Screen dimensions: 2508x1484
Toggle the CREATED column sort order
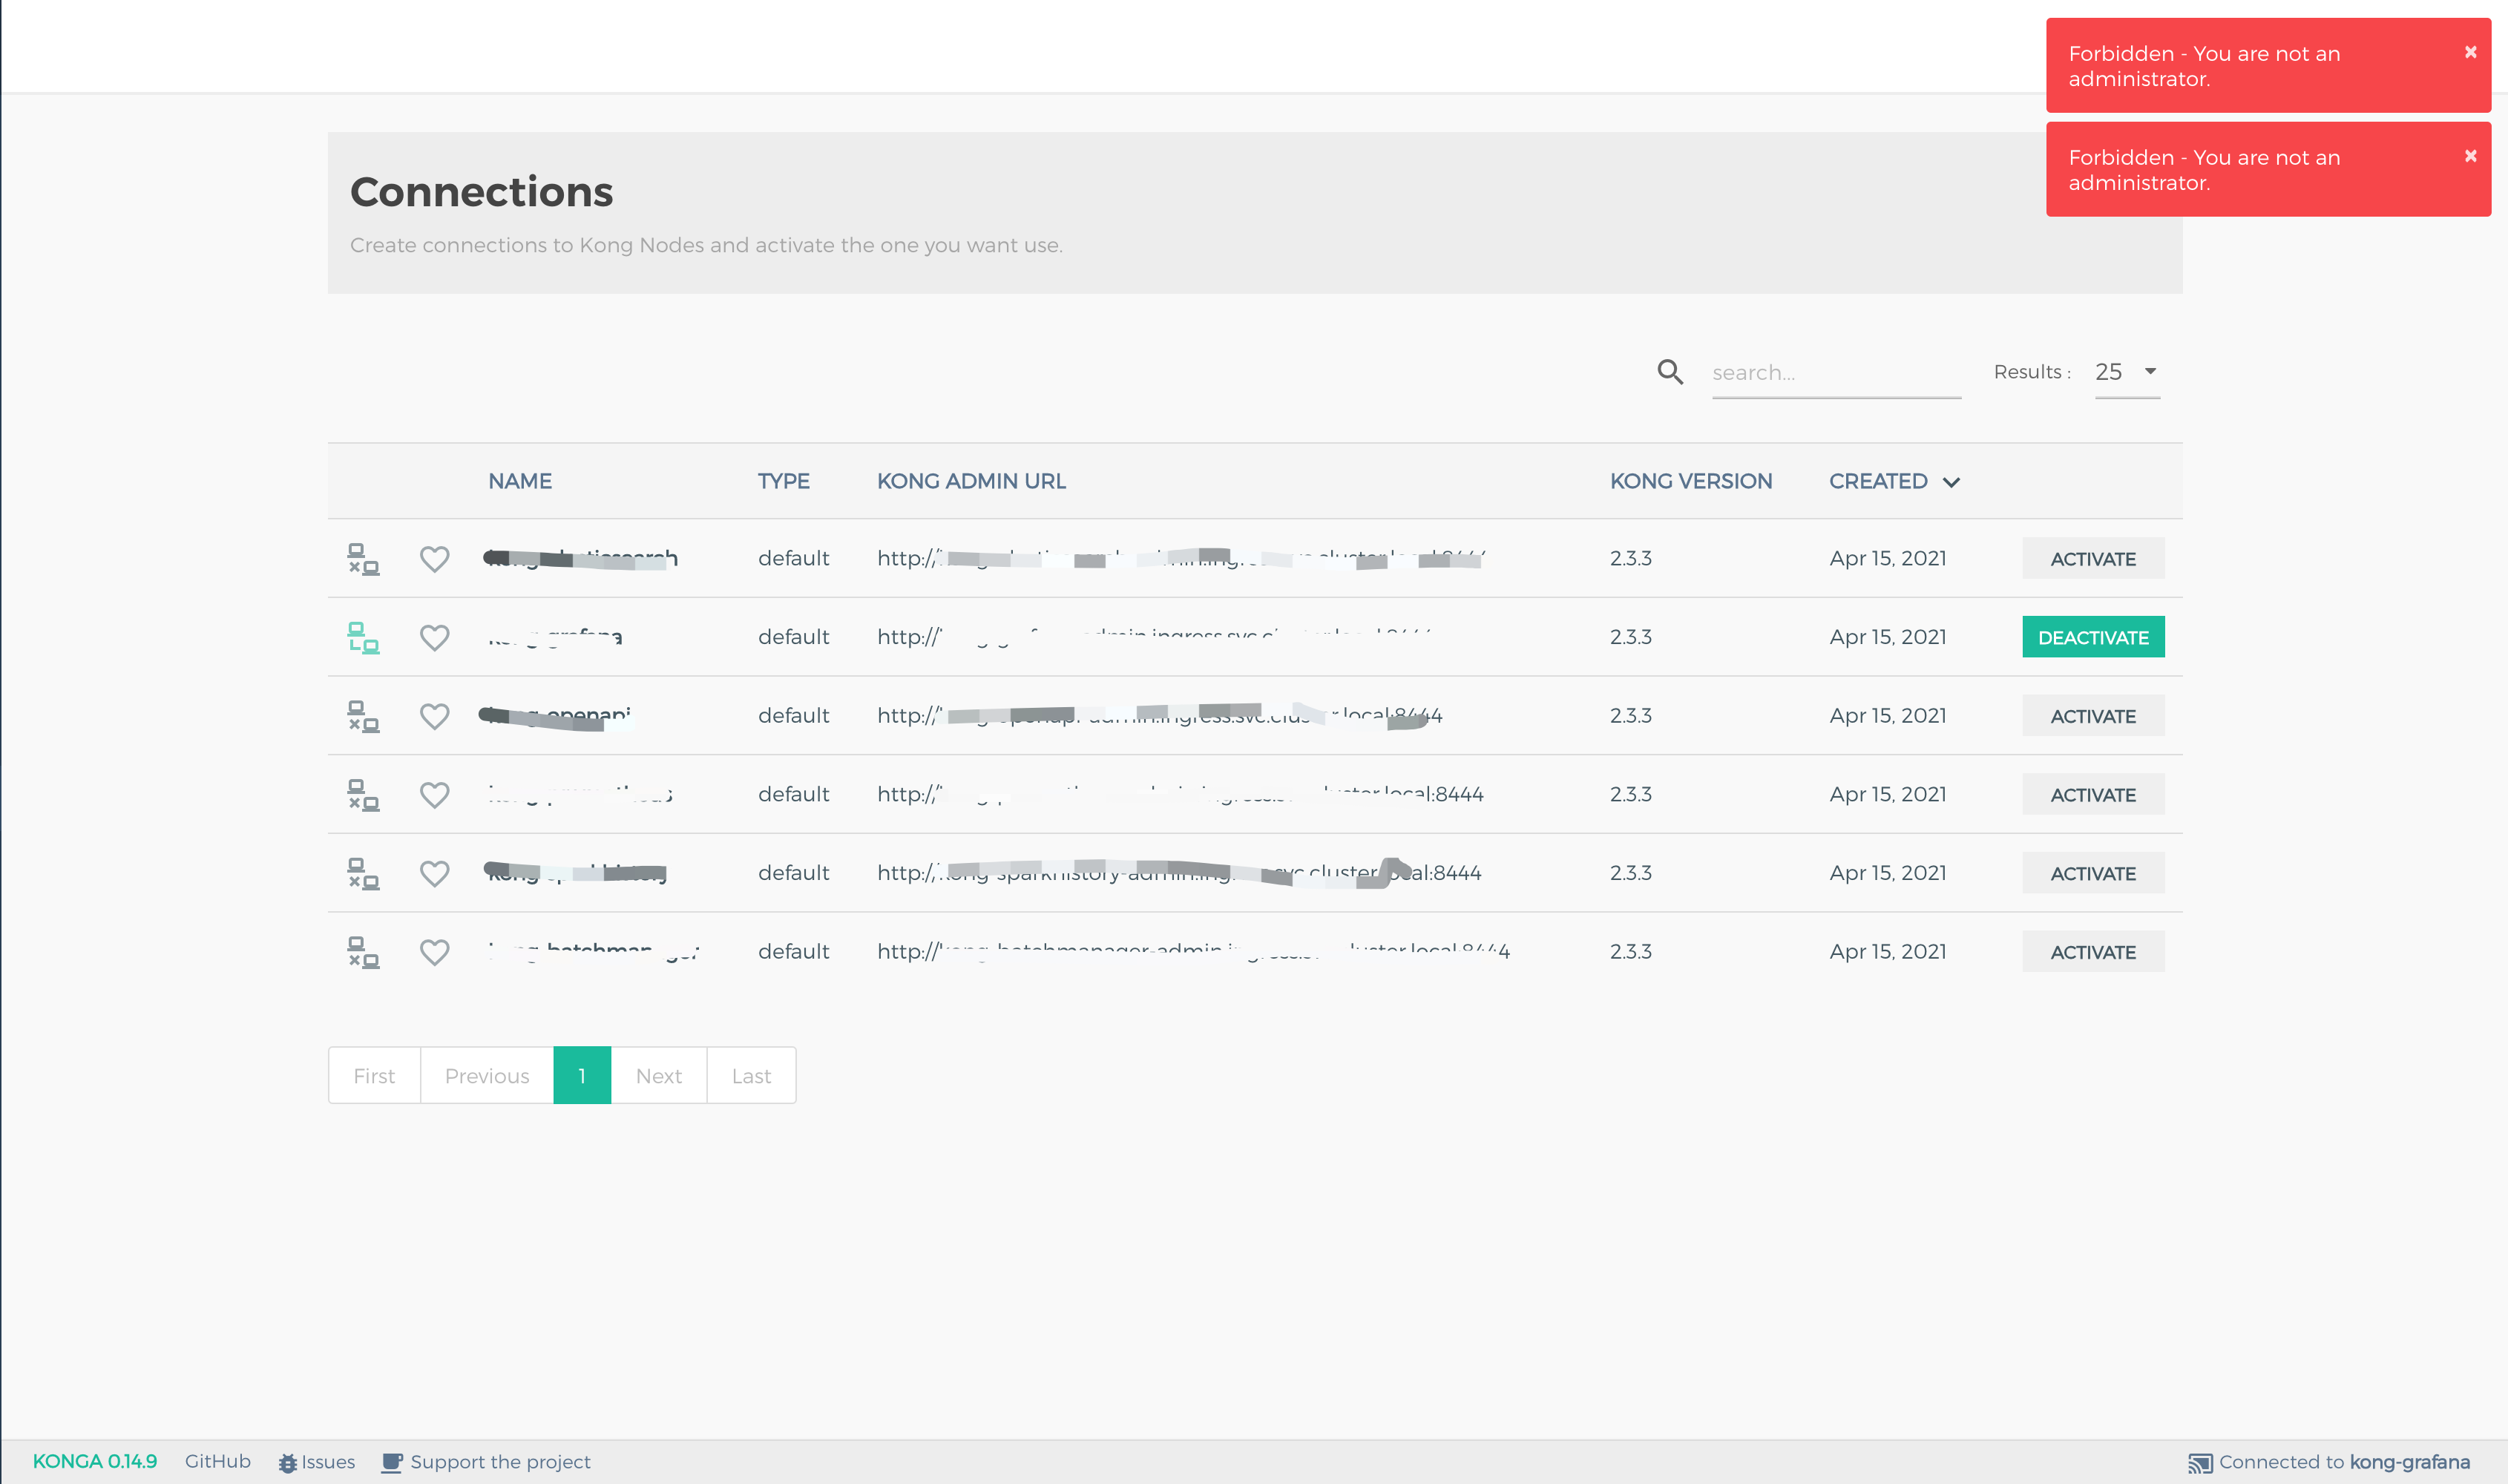click(x=1893, y=481)
